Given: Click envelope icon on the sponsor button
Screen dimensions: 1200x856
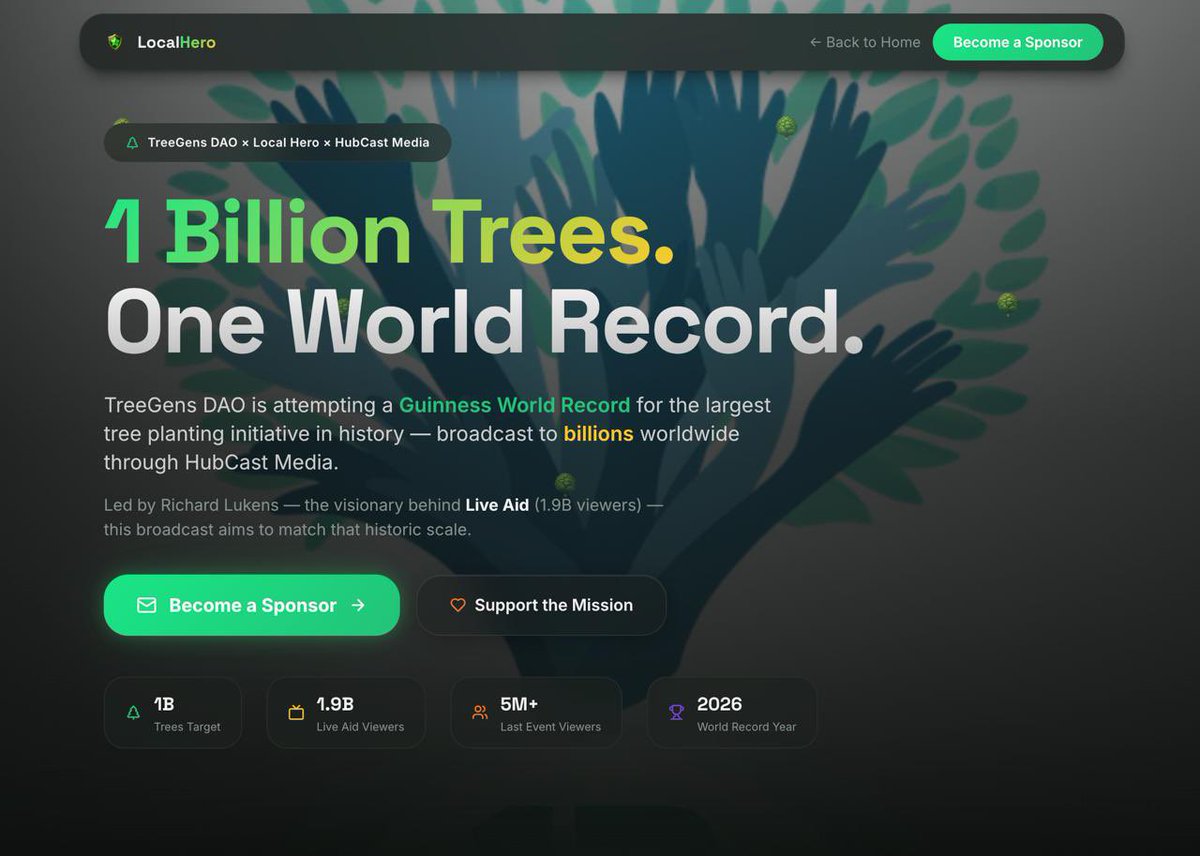Looking at the screenshot, I should (x=147, y=605).
